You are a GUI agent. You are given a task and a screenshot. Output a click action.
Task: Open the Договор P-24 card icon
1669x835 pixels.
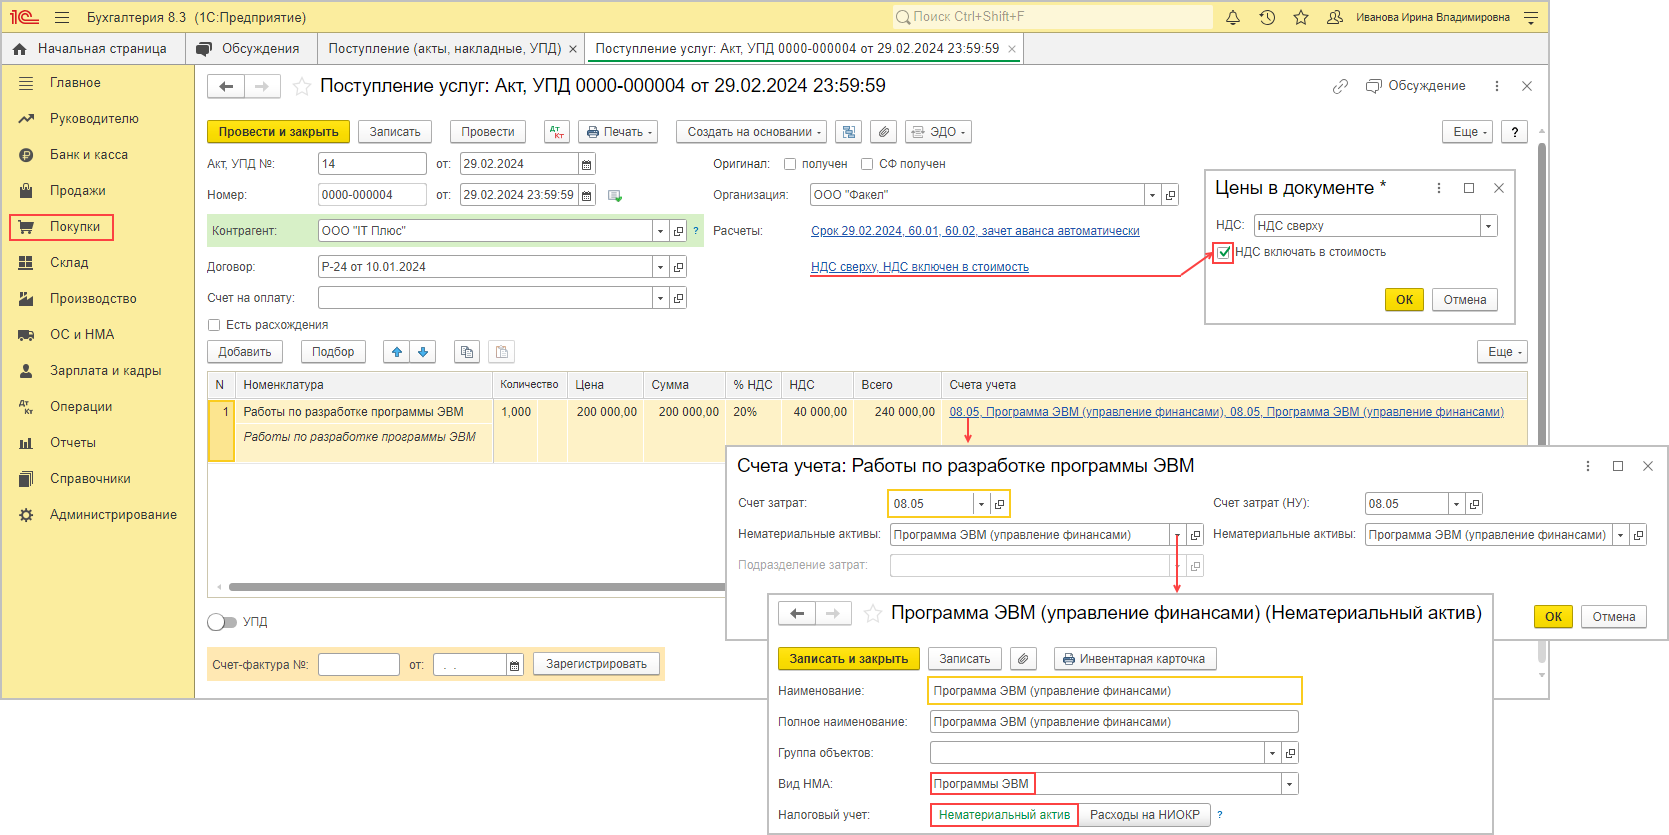click(x=678, y=267)
